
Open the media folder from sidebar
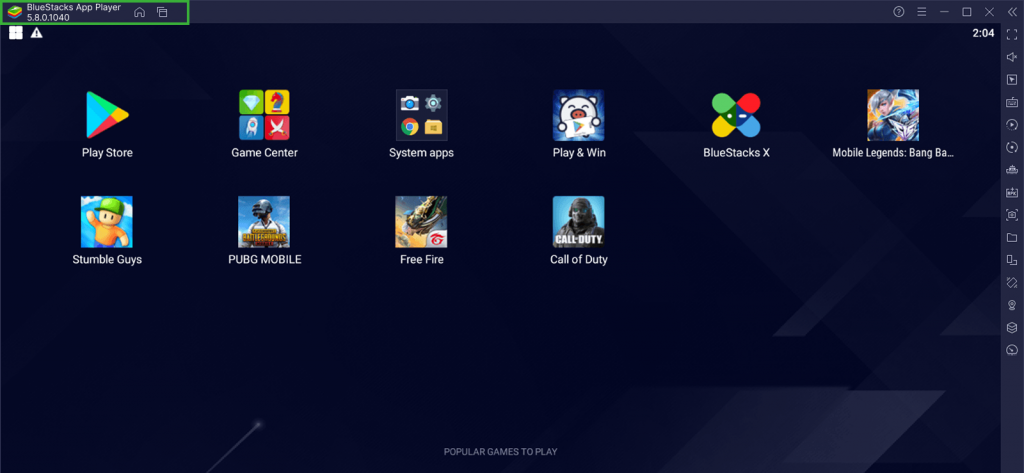(1012, 237)
